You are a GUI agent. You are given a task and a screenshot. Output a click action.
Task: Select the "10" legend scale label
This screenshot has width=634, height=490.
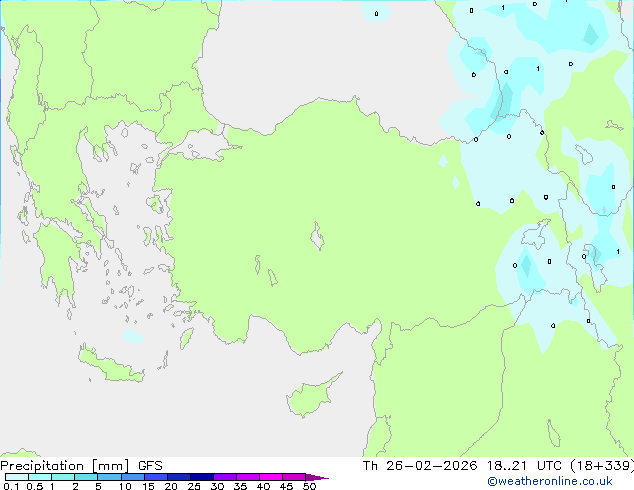125,486
